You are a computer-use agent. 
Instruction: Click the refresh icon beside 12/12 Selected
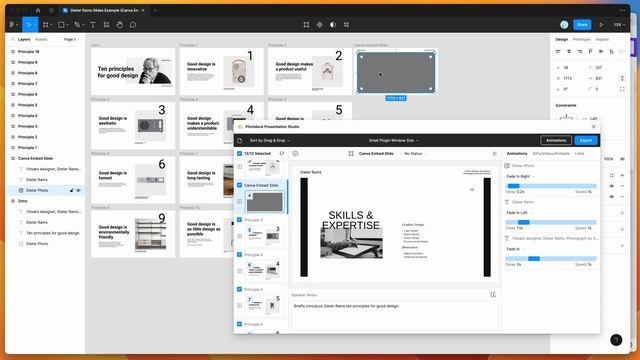(x=282, y=153)
